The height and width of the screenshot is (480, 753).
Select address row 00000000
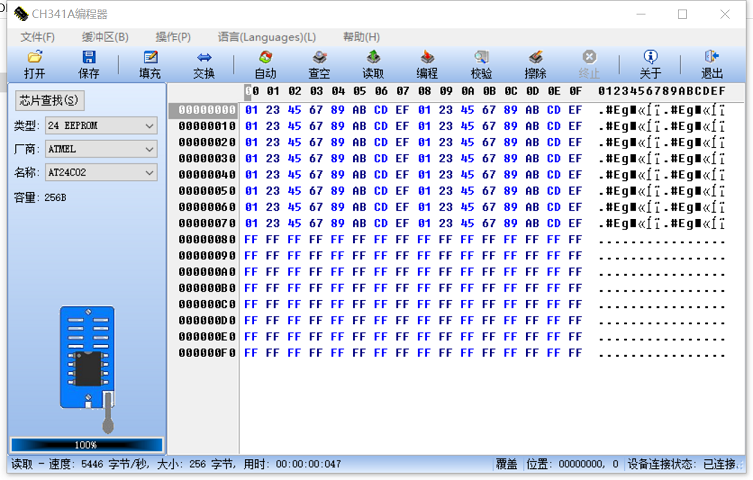206,110
